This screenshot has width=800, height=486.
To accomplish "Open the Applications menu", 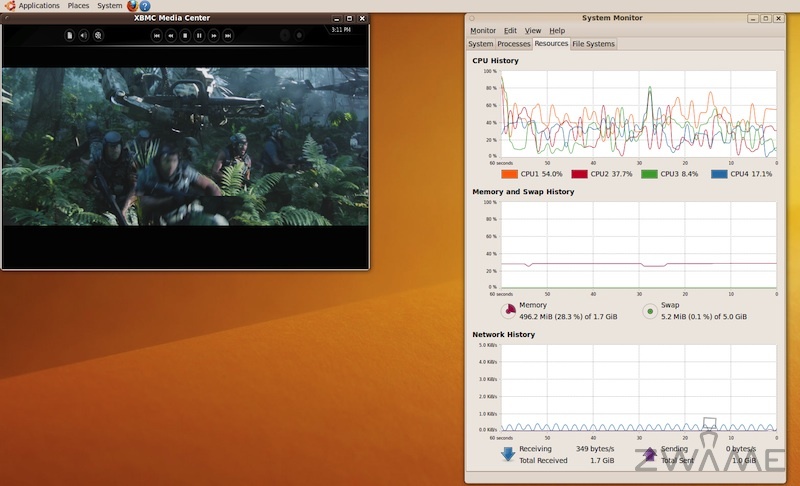I will pos(39,6).
